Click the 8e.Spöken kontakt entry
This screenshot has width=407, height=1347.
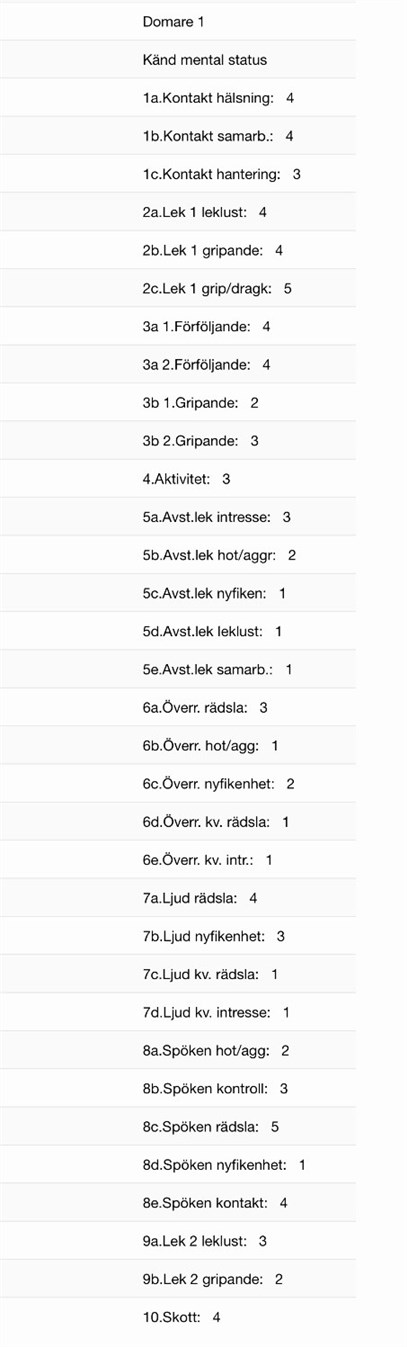click(x=178, y=1203)
